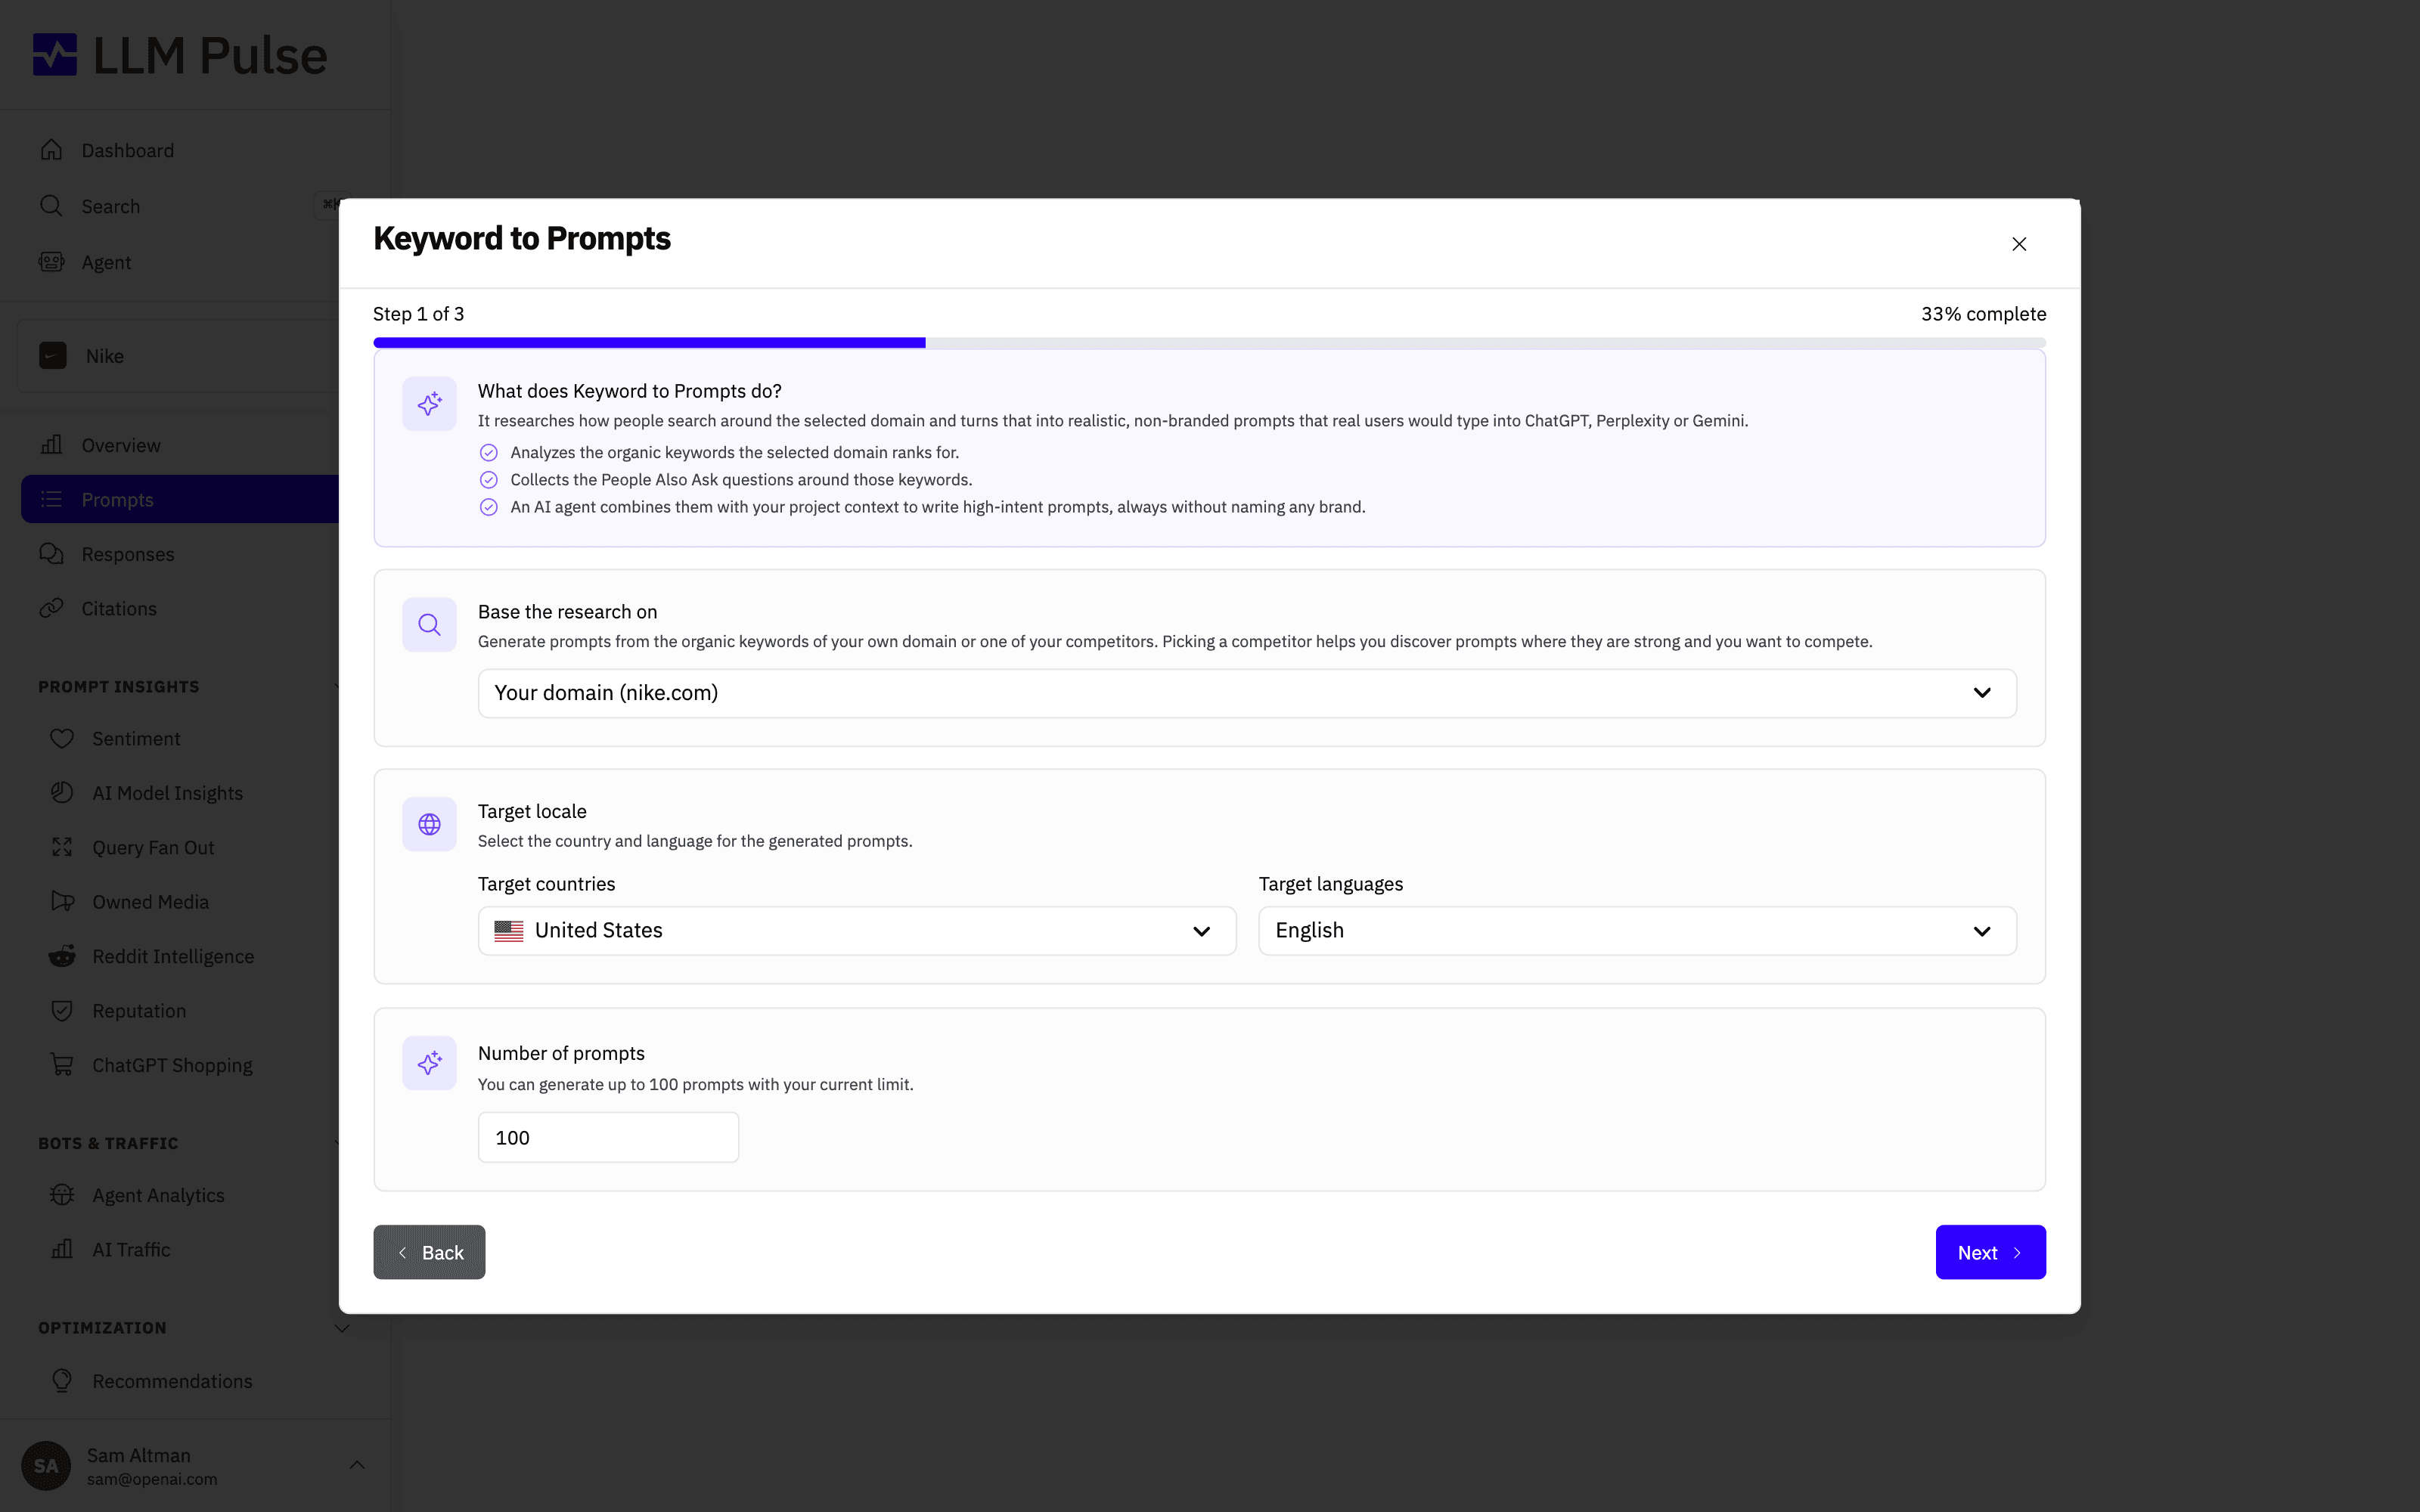
Task: Click the sparkles icon beside What does Keyword to Prompts do
Action: [430, 404]
